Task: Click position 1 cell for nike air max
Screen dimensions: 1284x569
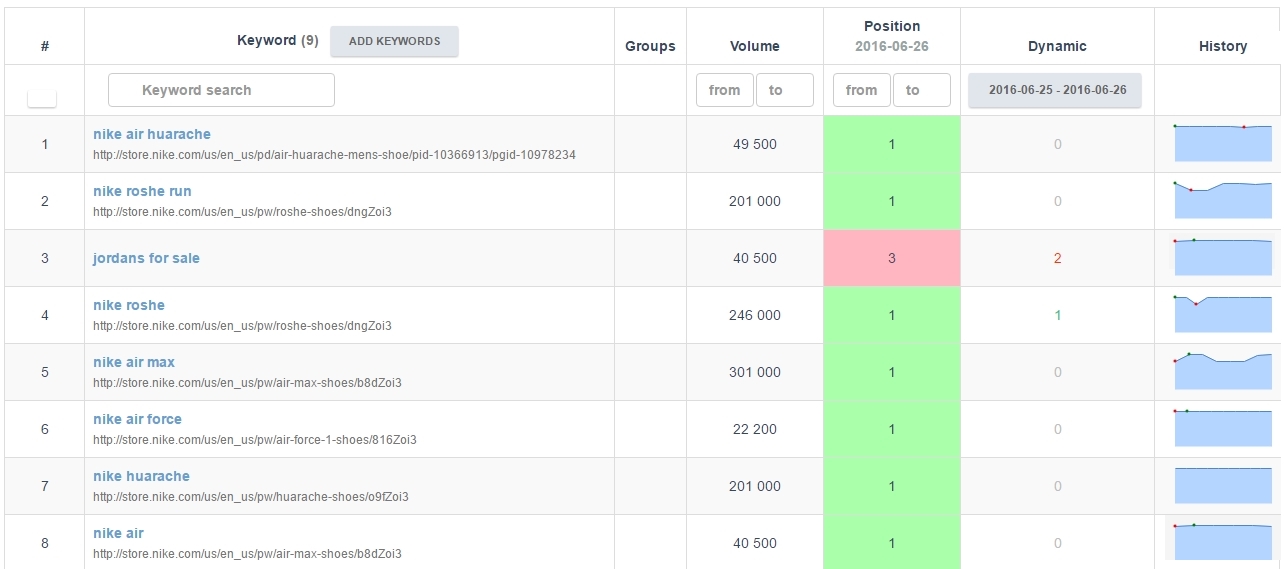Action: click(x=892, y=372)
